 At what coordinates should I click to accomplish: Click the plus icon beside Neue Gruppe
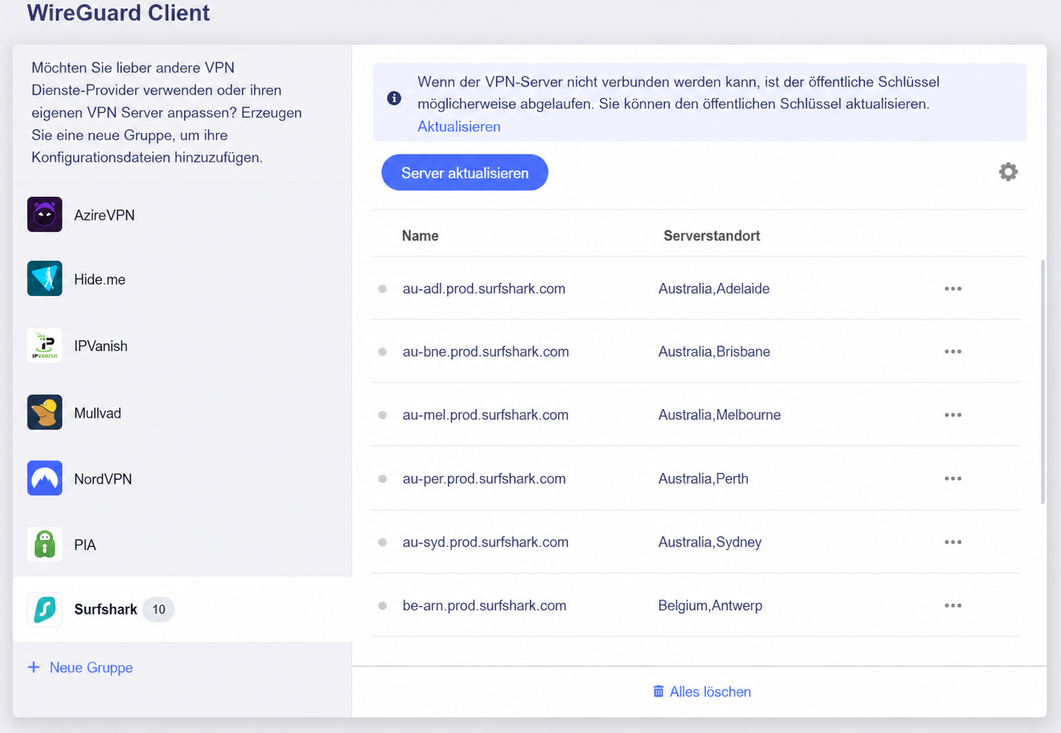34,667
